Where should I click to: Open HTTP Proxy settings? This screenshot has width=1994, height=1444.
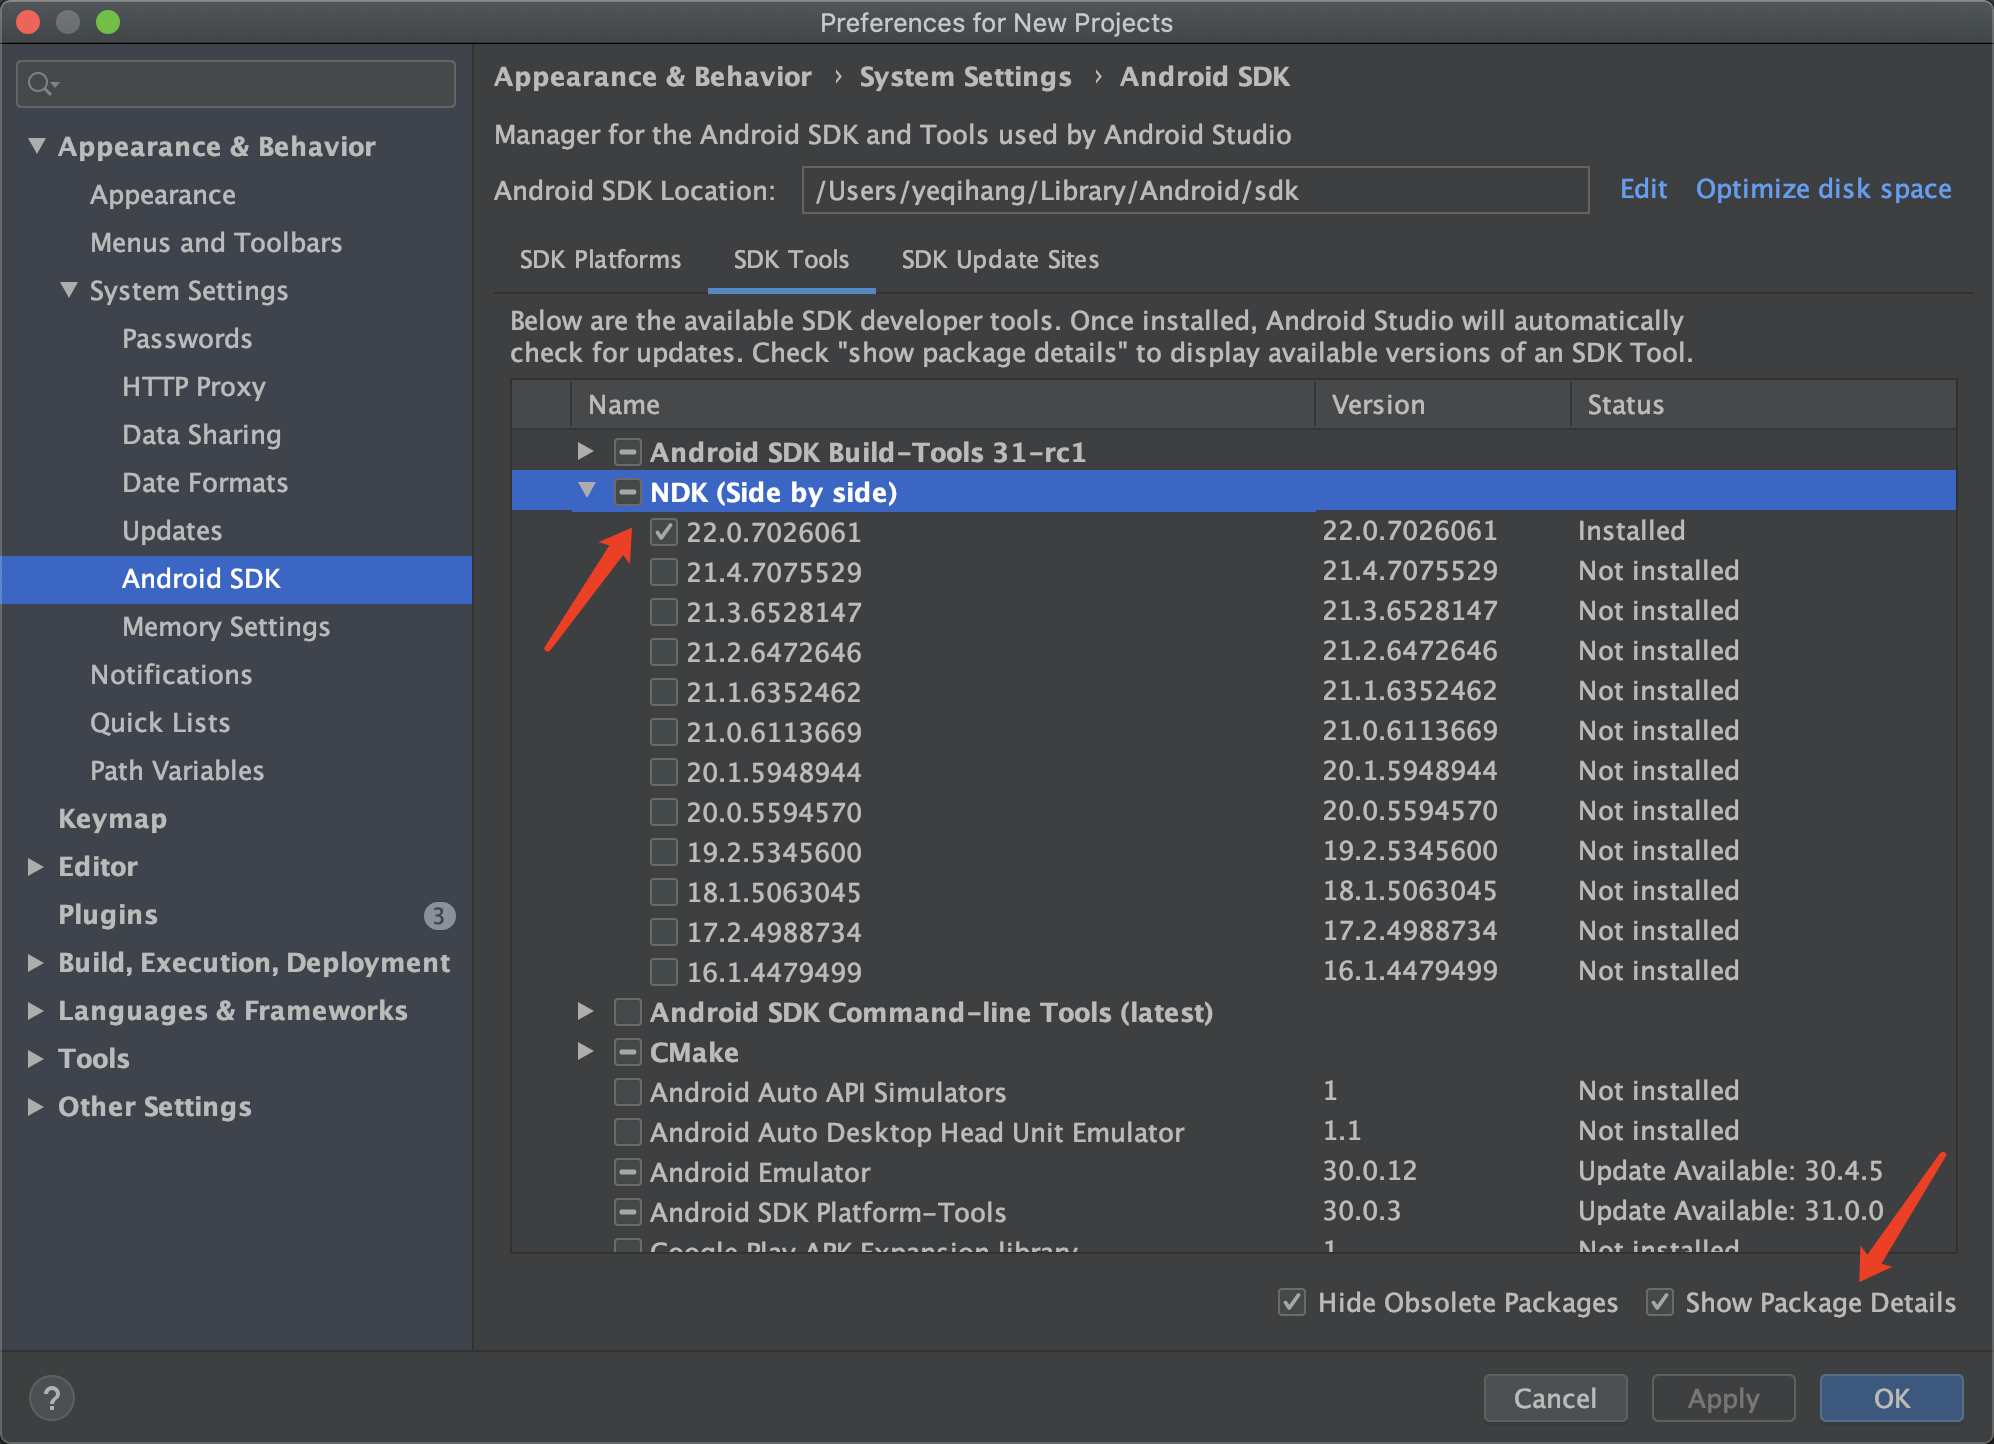click(194, 387)
